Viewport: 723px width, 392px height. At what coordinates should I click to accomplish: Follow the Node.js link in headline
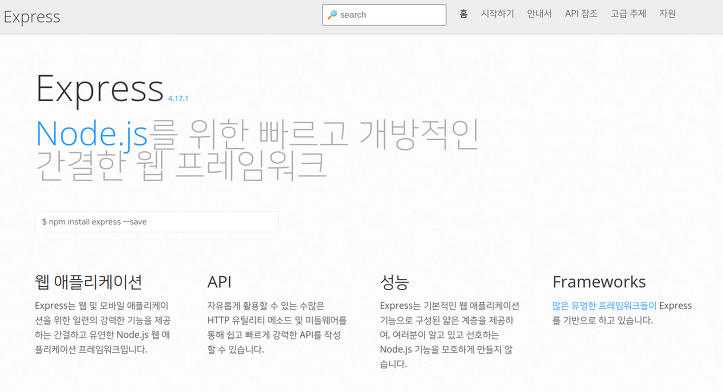[92, 134]
